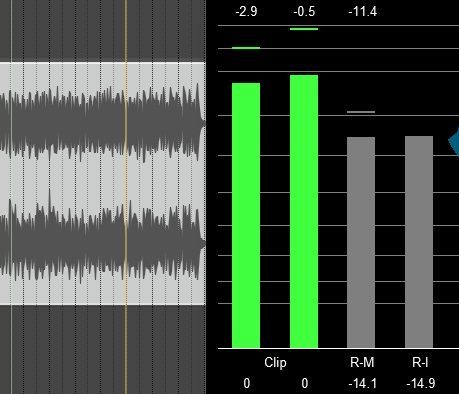The width and height of the screenshot is (459, 394).
Task: Click the Clip label under the peak meters
Action: [x=275, y=363]
